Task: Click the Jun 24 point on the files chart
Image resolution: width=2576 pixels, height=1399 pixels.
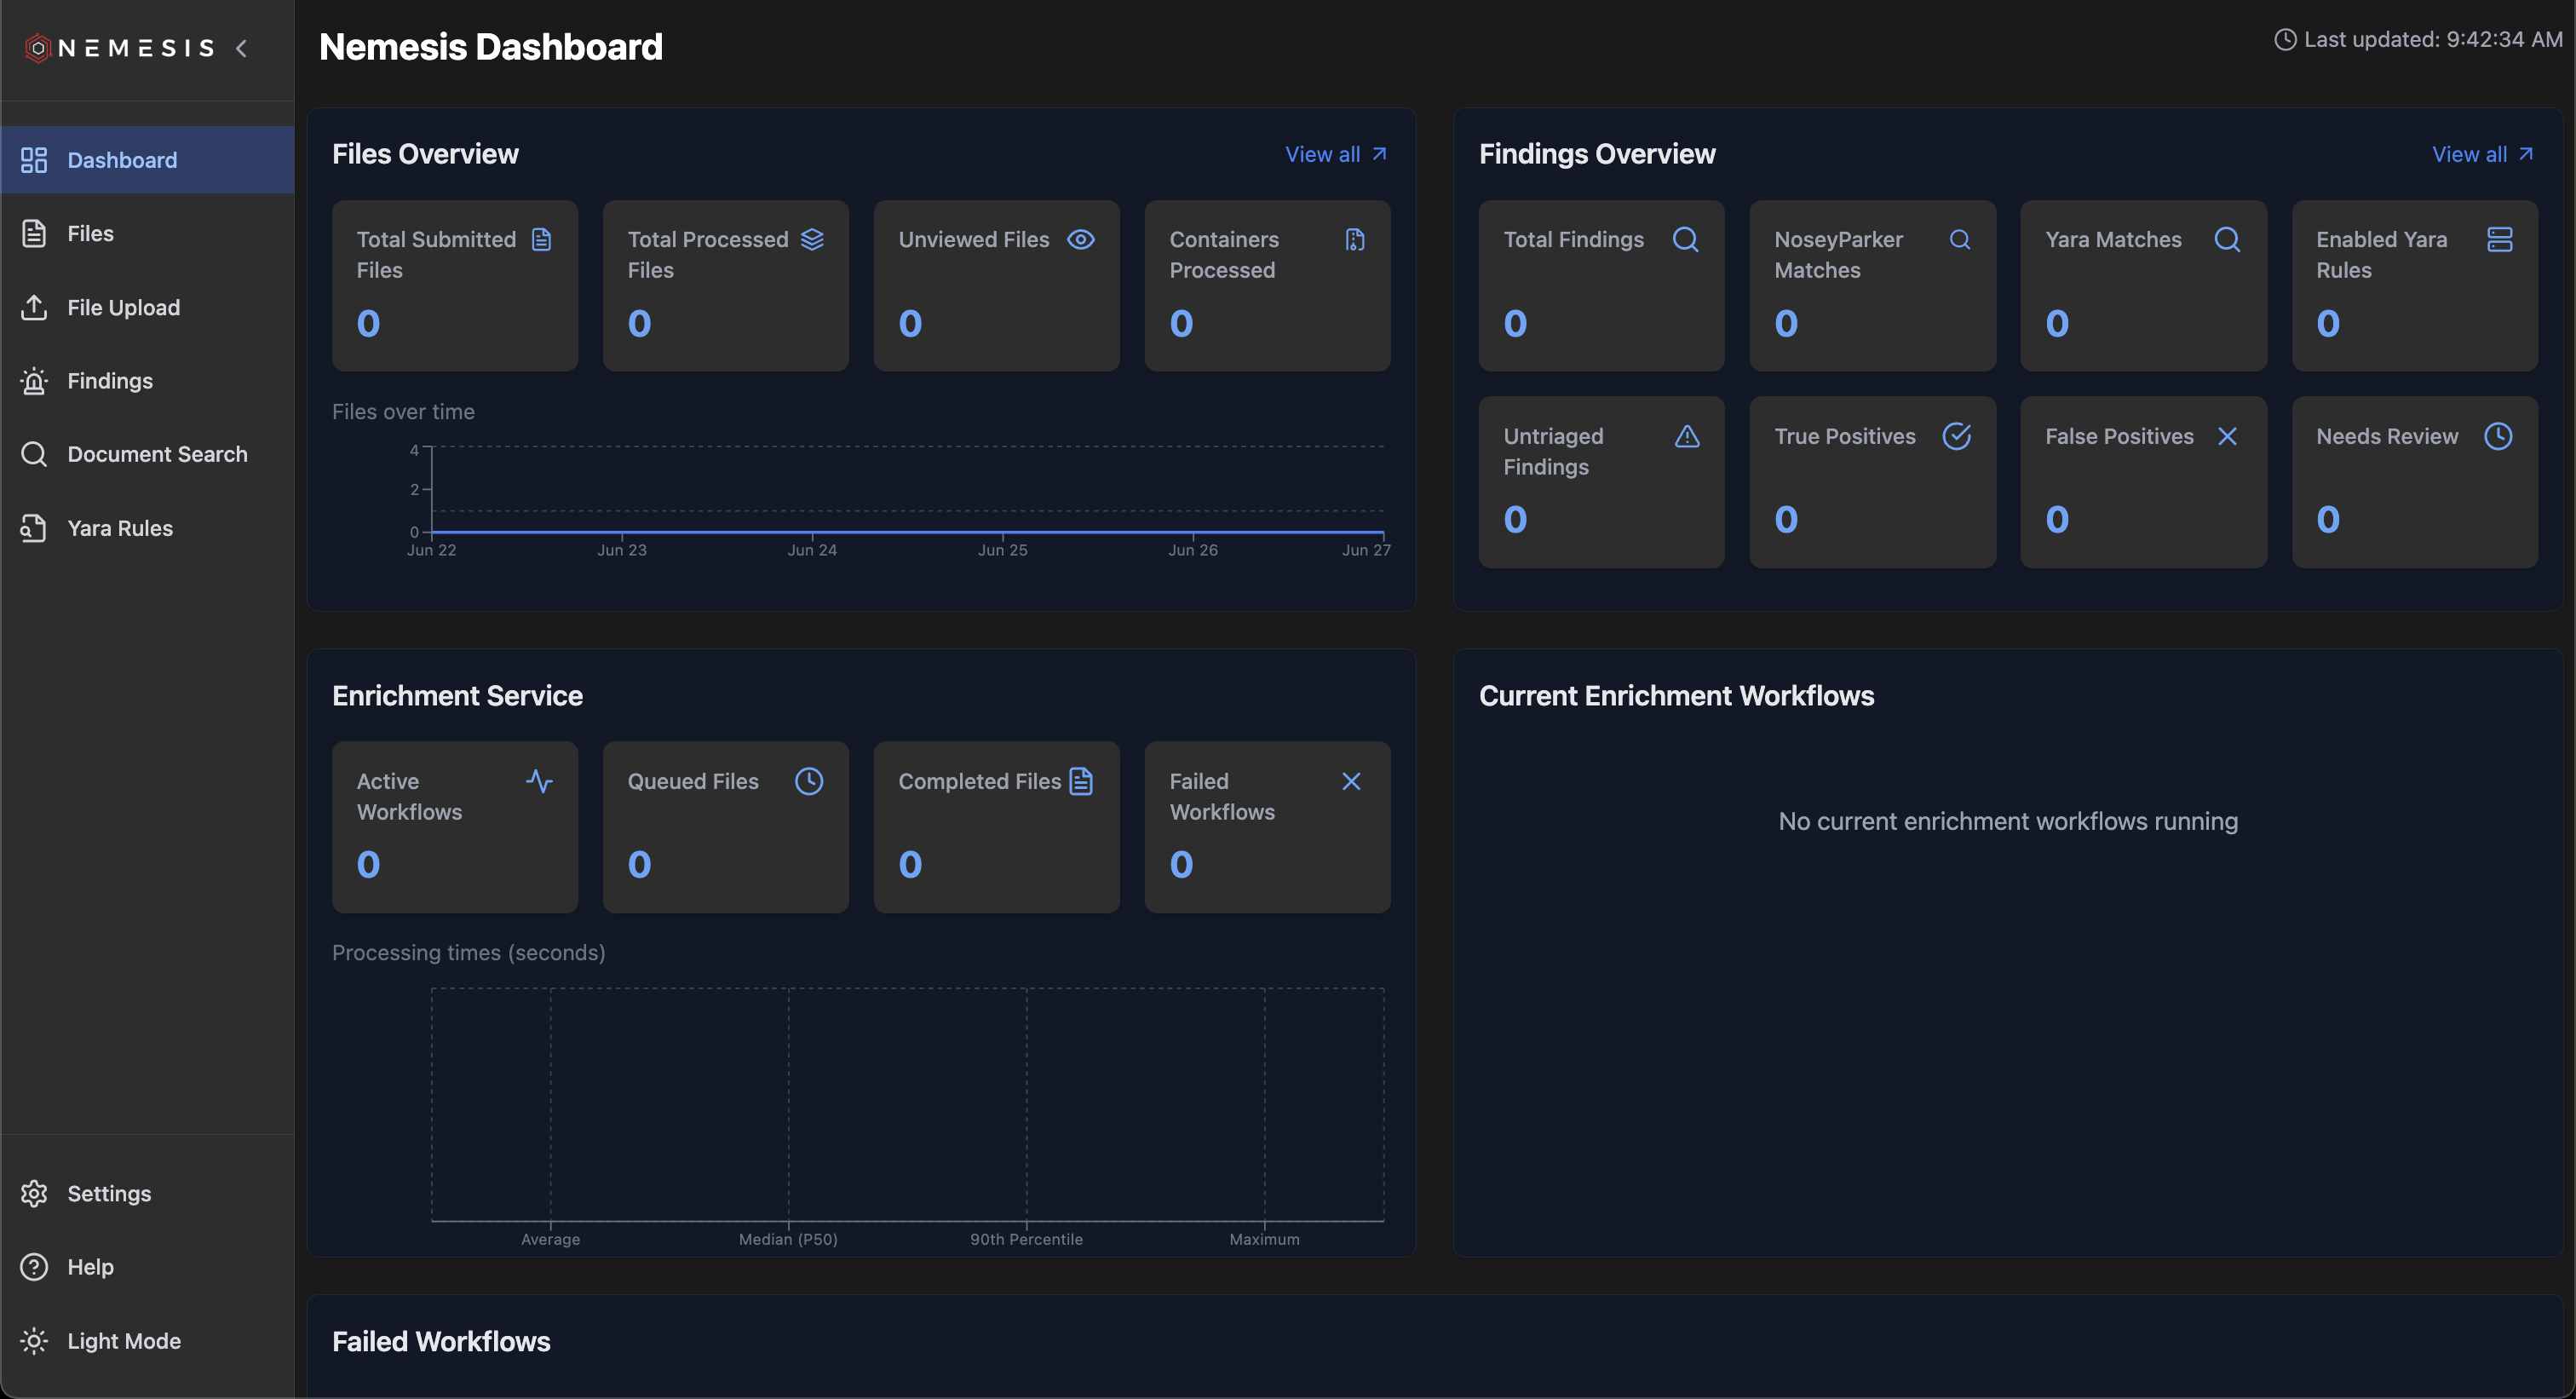Action: coord(812,532)
